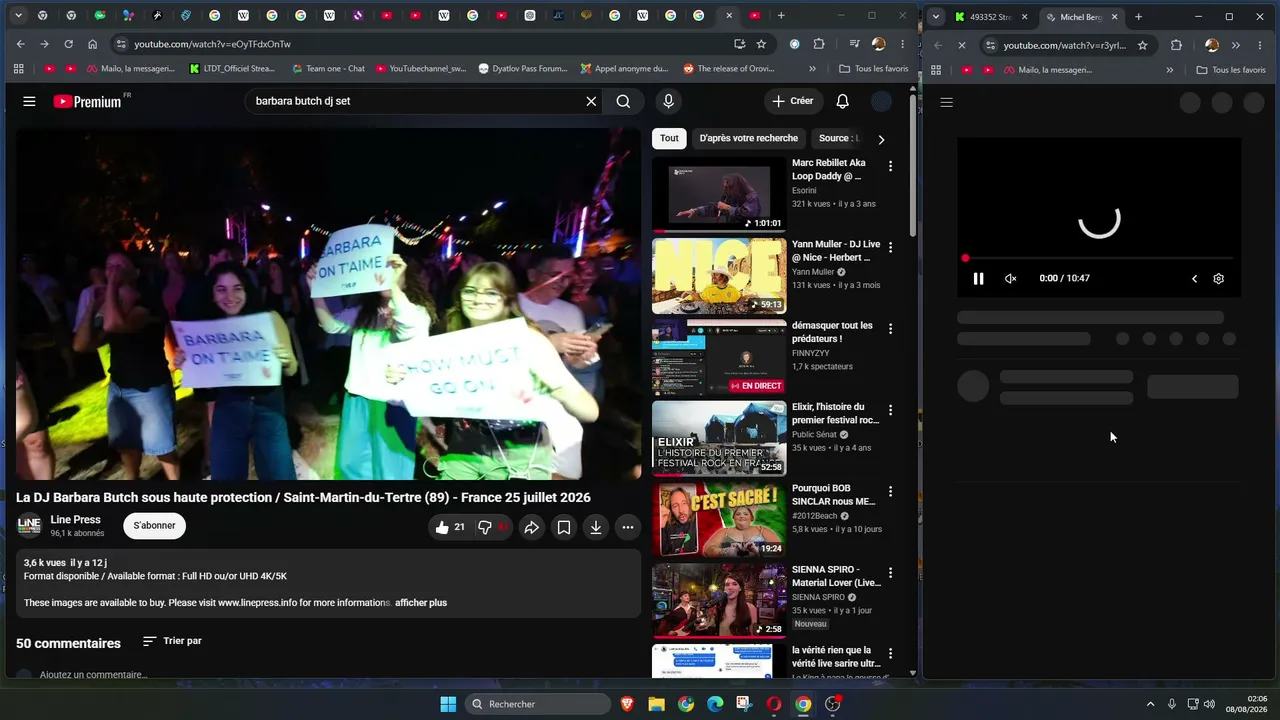The height and width of the screenshot is (720, 1280).
Task: Like the Barbara Butch video
Action: [x=449, y=527]
